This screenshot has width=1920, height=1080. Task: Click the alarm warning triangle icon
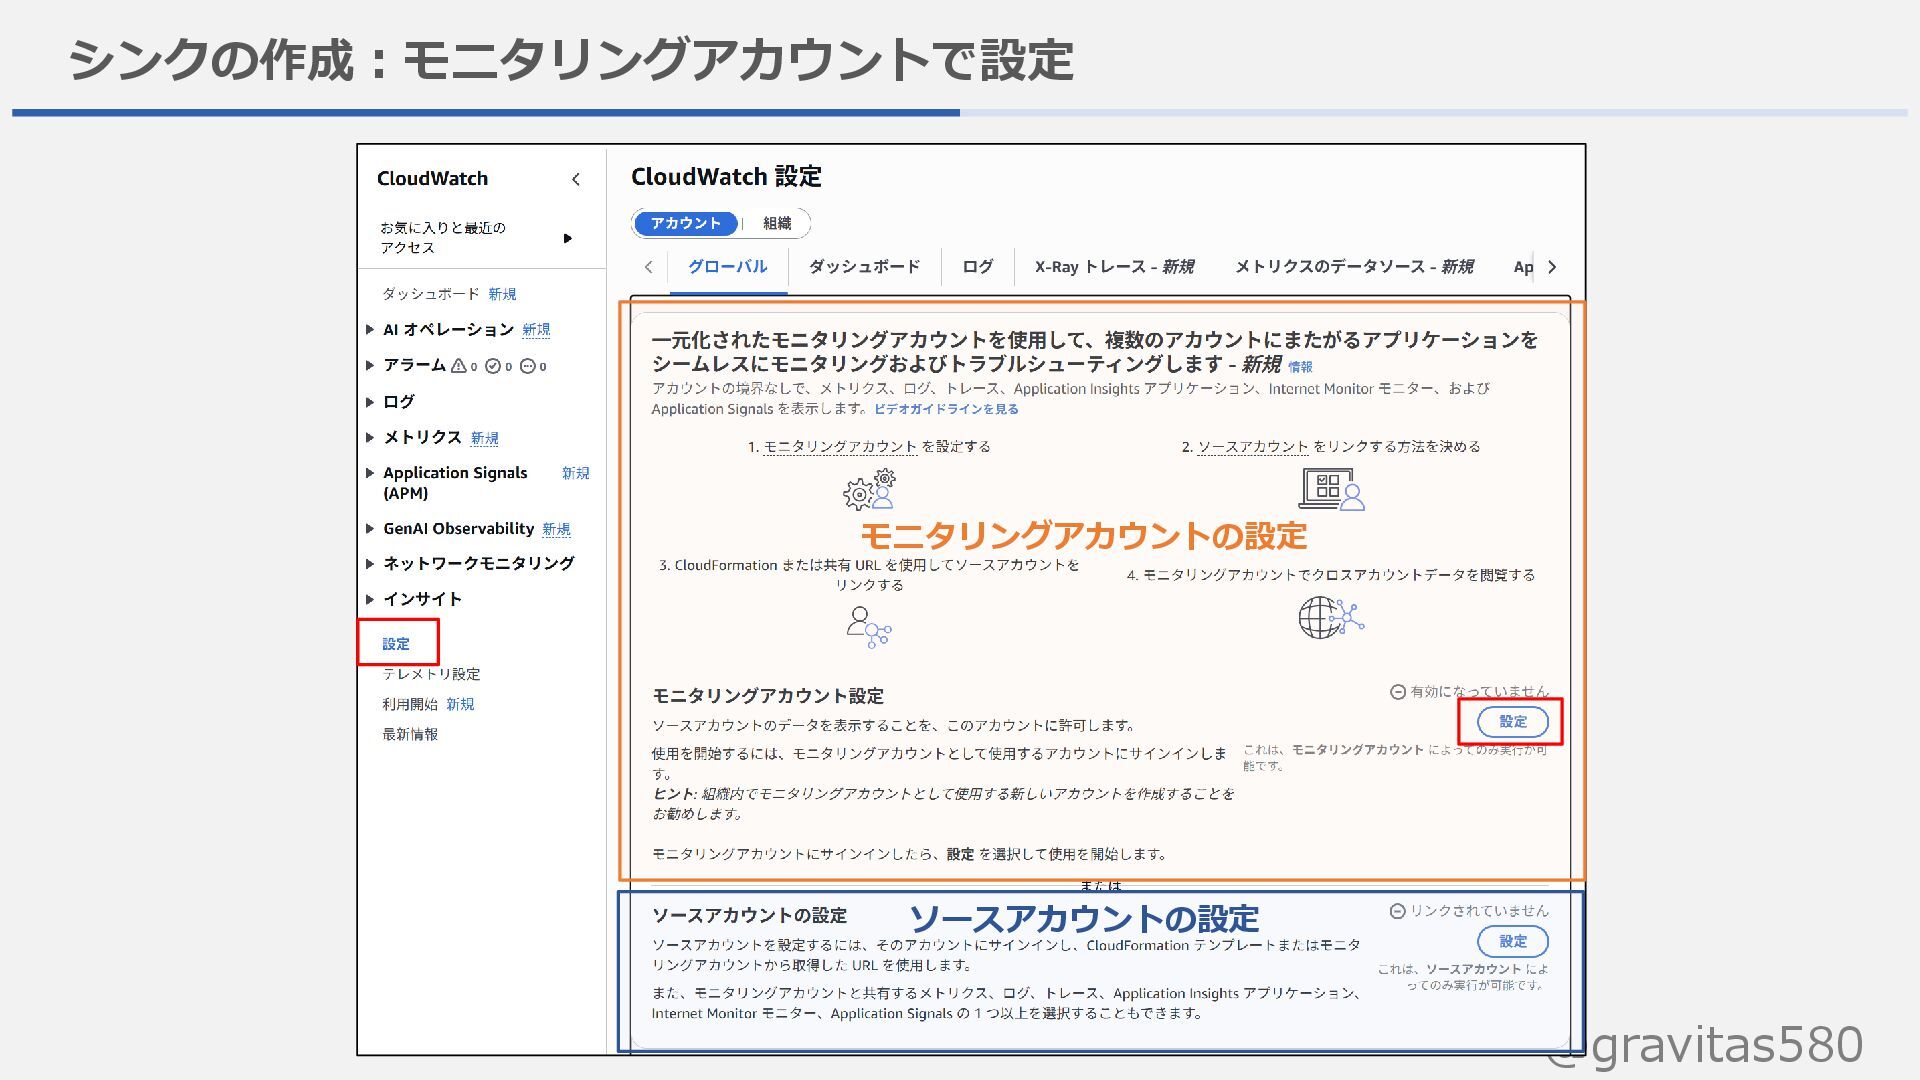[459, 366]
